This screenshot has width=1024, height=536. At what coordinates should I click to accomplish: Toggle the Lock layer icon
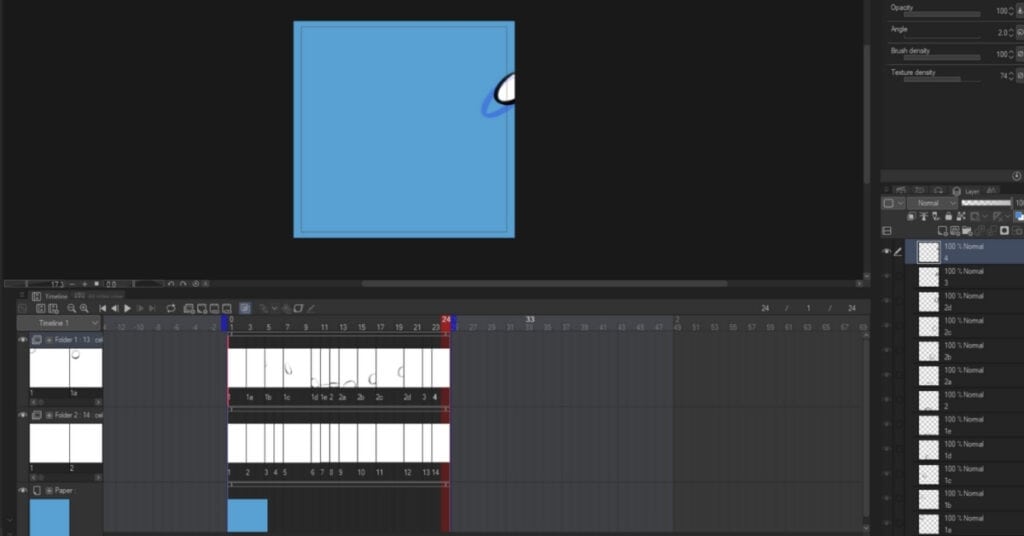coord(948,216)
